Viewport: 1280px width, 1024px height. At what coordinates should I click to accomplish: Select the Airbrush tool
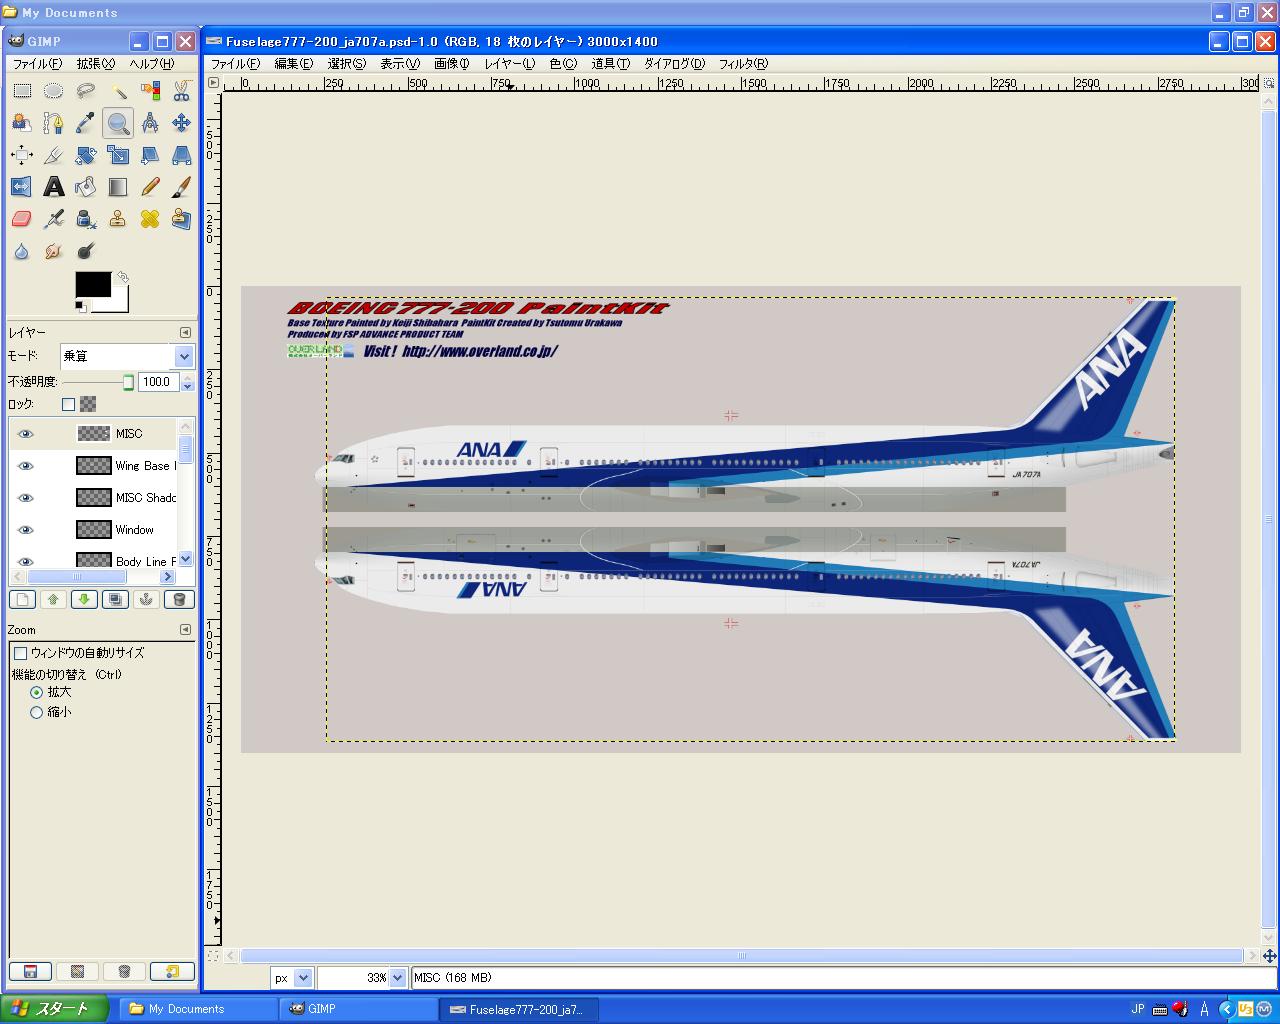(x=54, y=219)
